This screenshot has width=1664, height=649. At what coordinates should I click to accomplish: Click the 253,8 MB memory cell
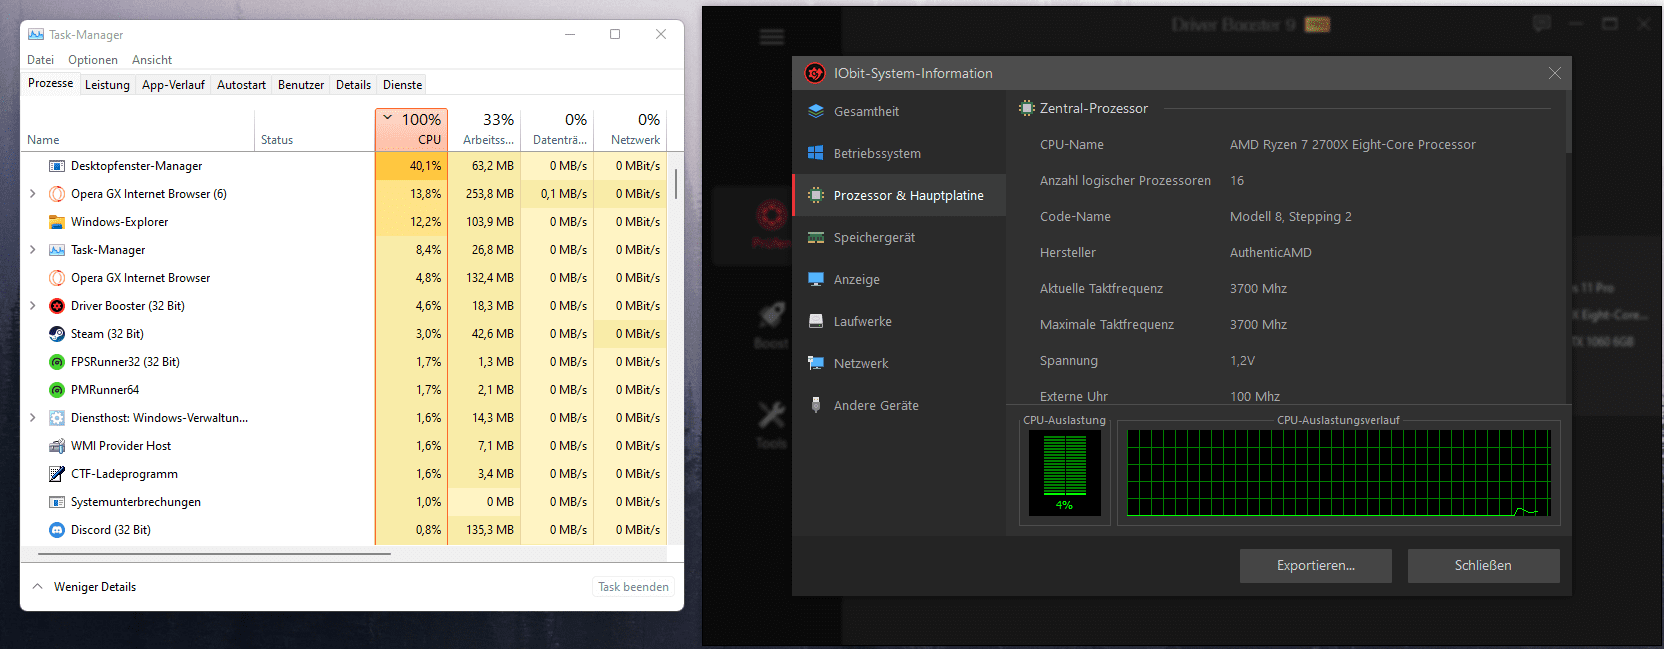484,194
